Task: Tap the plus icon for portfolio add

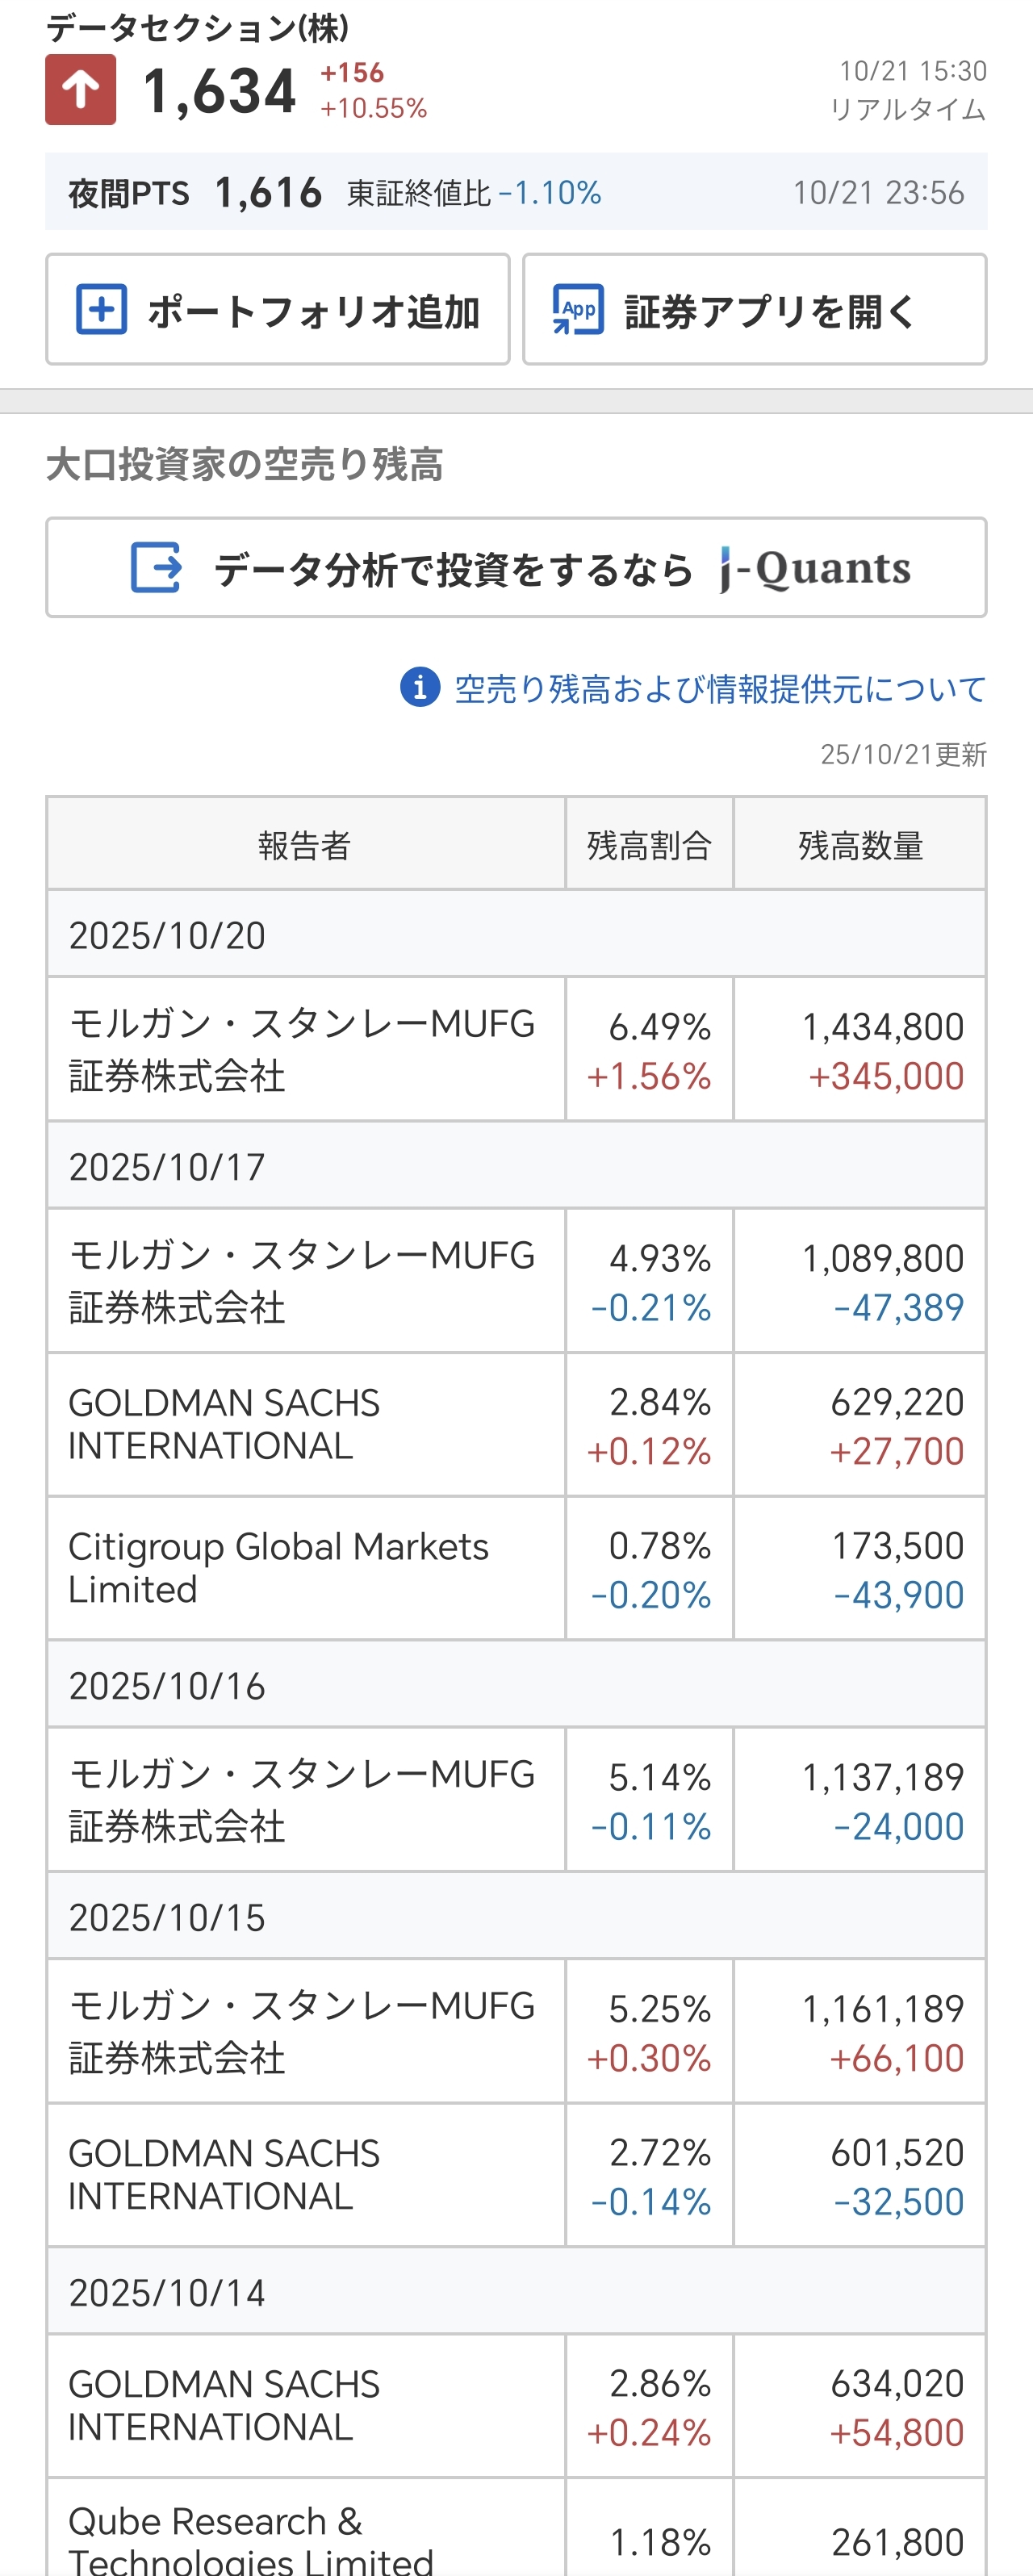Action: 102,309
